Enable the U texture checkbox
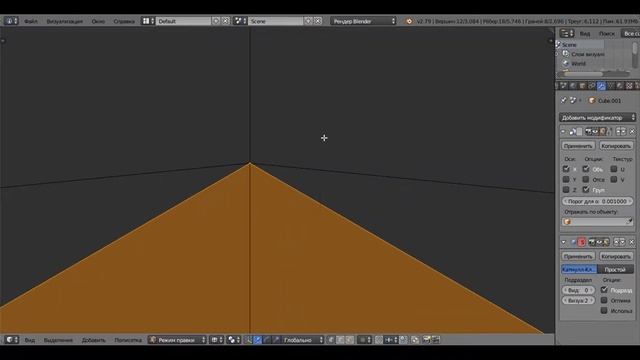Image resolution: width=640 pixels, height=360 pixels. coord(614,169)
